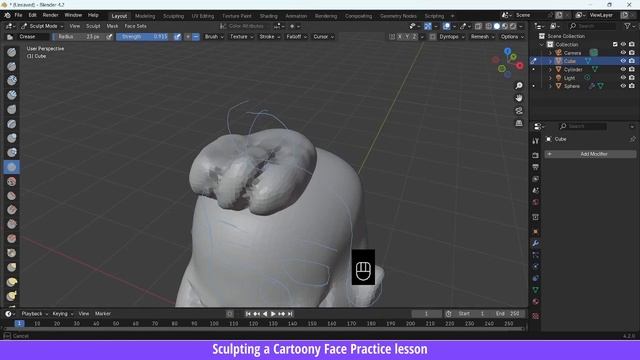Open the Object properties tab
The height and width of the screenshot is (360, 640).
(x=536, y=232)
